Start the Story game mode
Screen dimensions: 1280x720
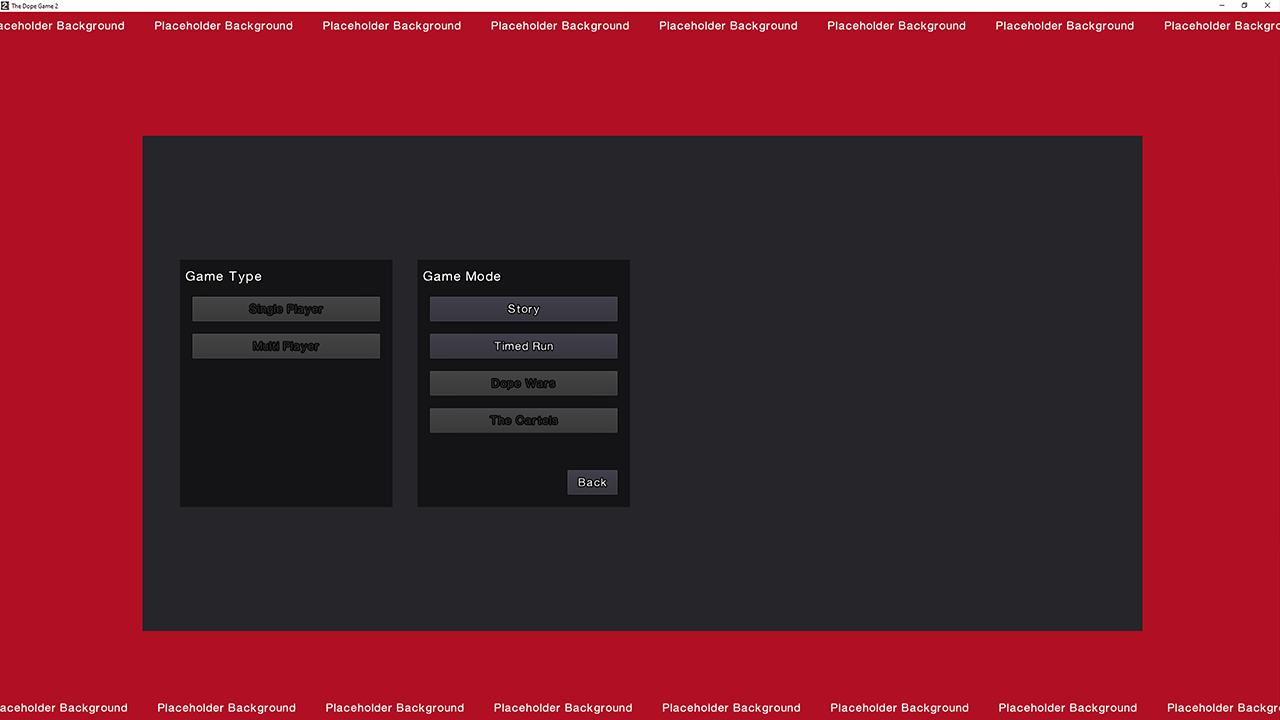point(523,309)
